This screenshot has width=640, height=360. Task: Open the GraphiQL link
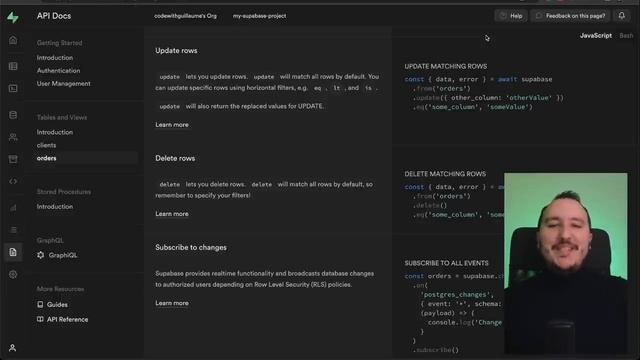63,255
